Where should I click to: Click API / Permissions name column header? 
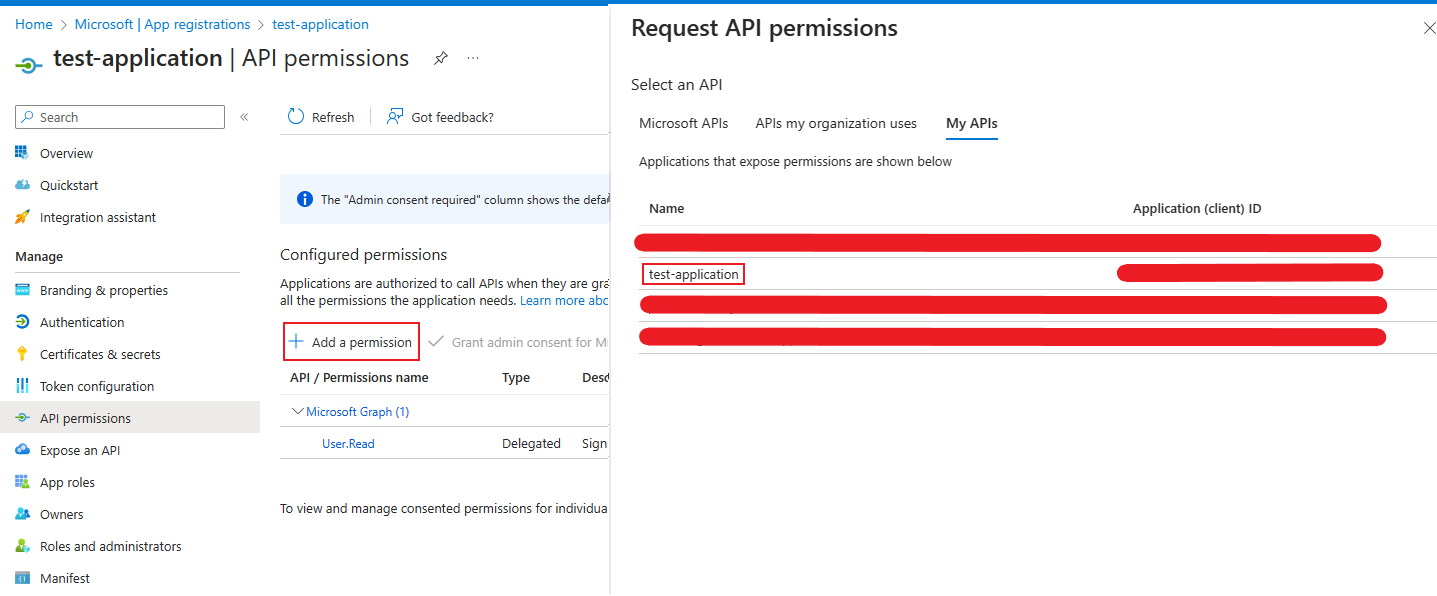[x=359, y=377]
